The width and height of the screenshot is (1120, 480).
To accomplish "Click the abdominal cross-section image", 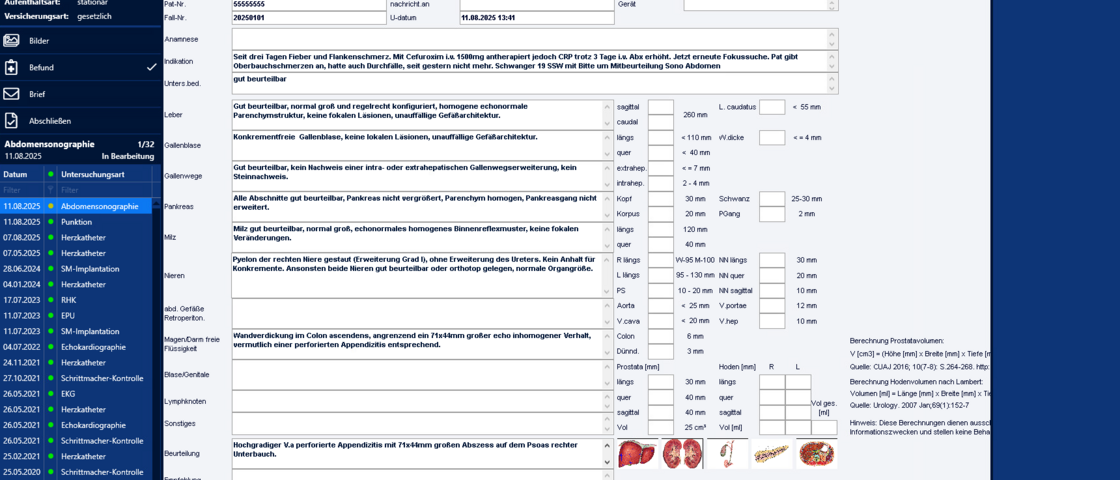I will click(817, 454).
